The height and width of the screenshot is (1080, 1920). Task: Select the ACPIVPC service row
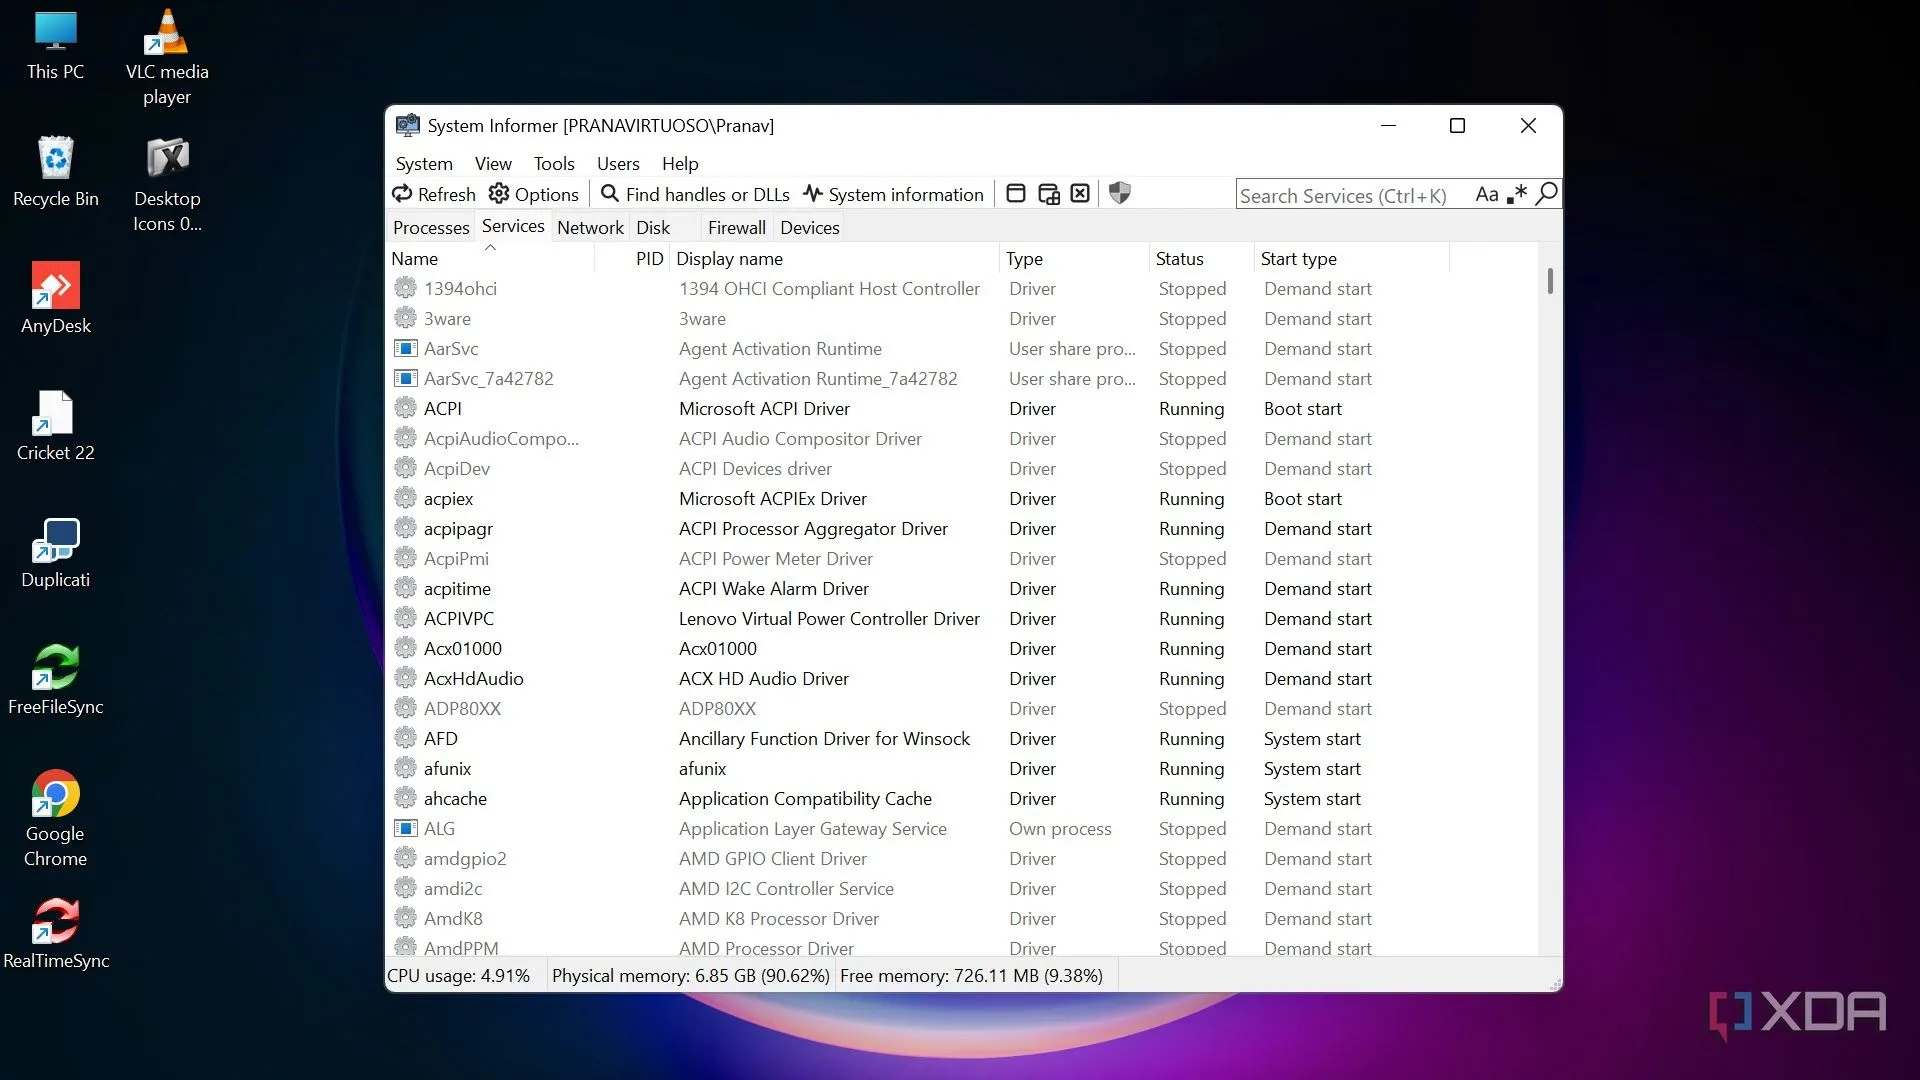coord(459,619)
